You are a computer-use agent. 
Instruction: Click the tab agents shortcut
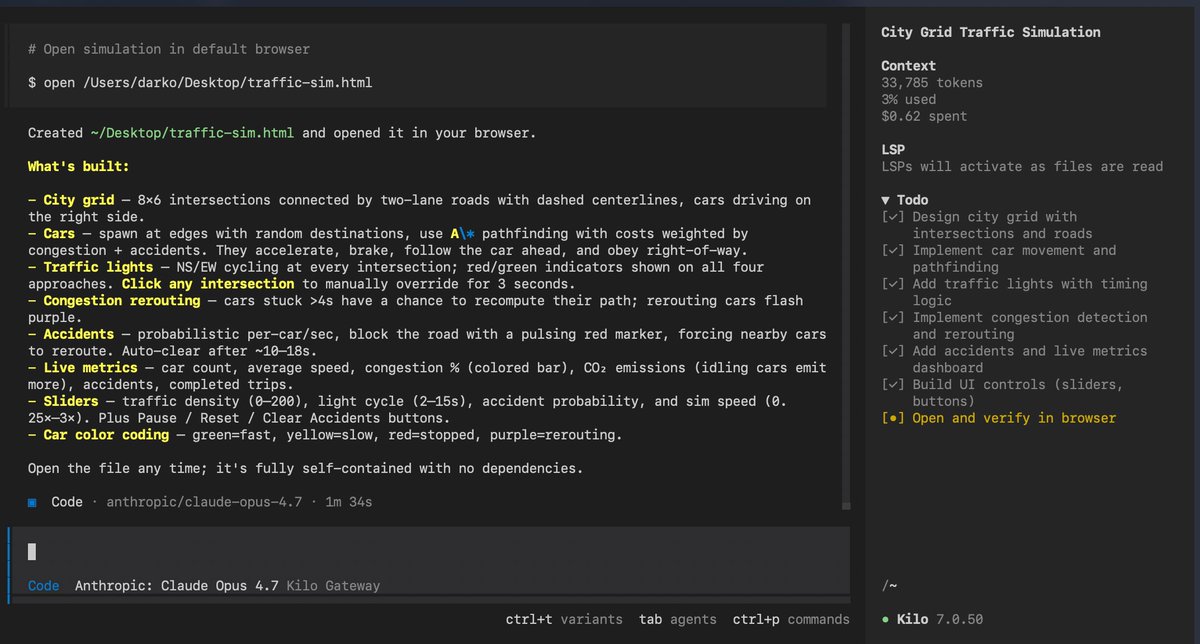[x=678, y=619]
